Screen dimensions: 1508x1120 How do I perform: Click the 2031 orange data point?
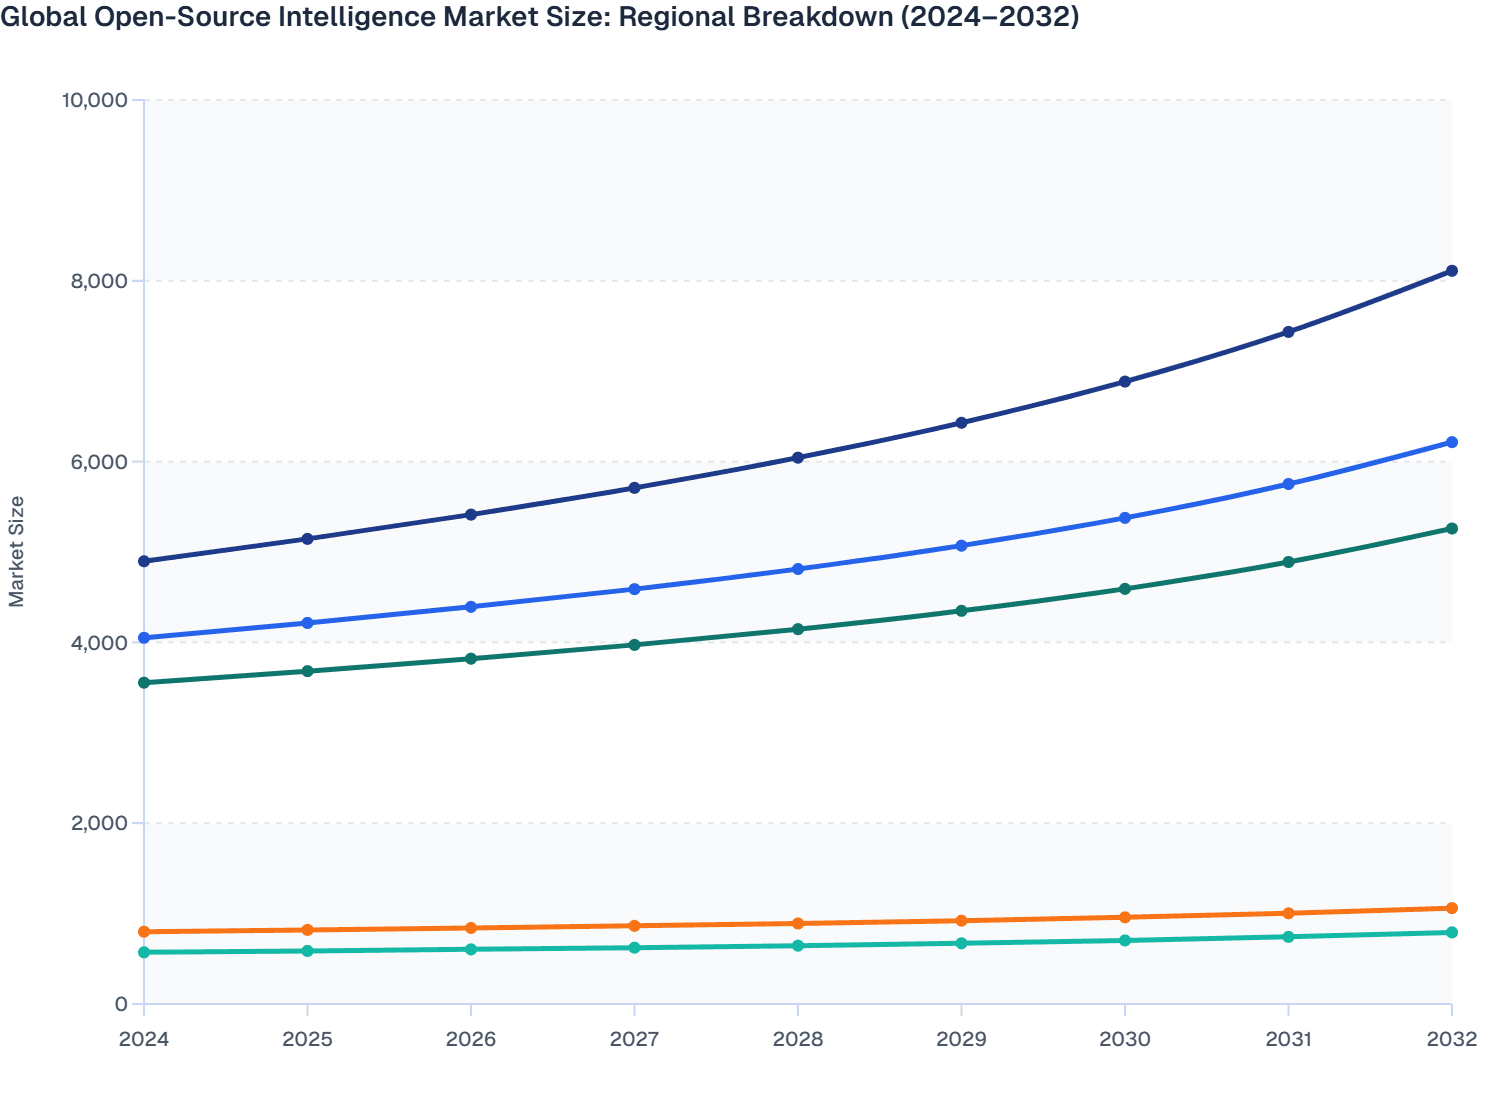tap(1288, 912)
